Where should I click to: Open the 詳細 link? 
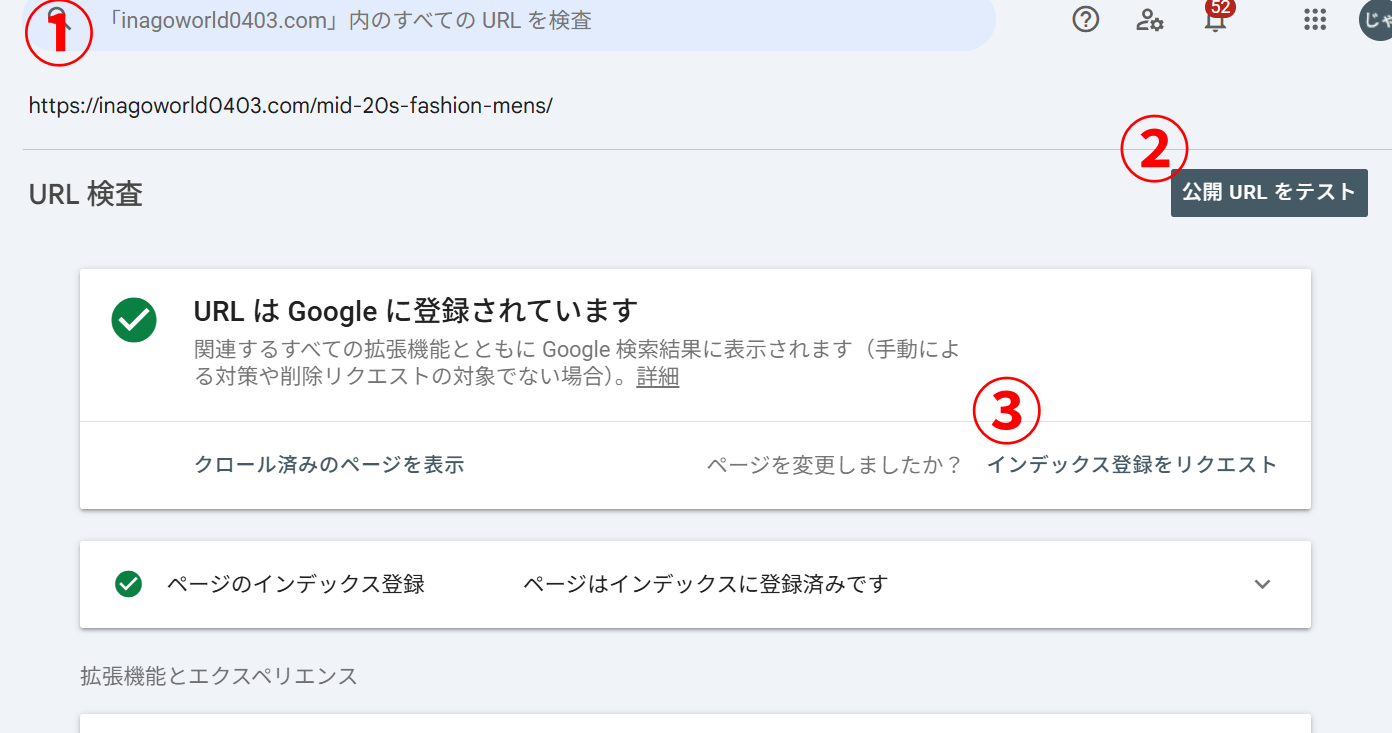[658, 377]
